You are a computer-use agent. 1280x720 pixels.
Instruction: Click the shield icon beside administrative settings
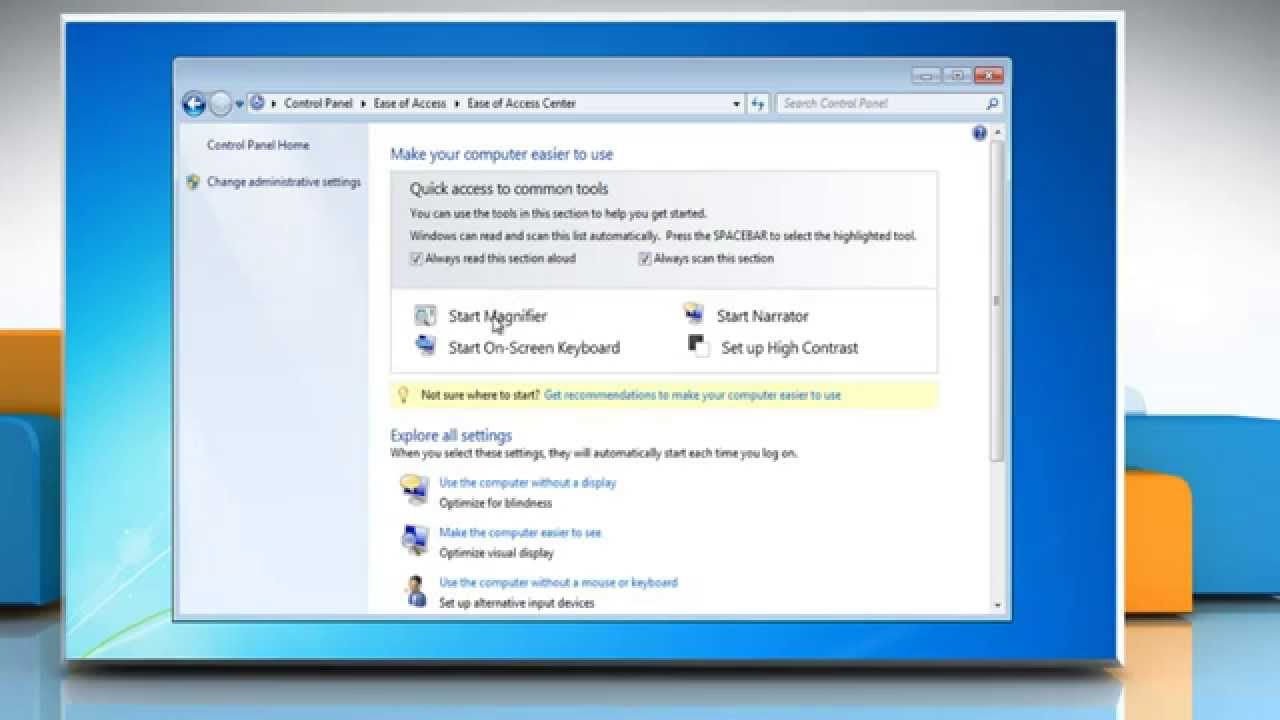tap(193, 182)
